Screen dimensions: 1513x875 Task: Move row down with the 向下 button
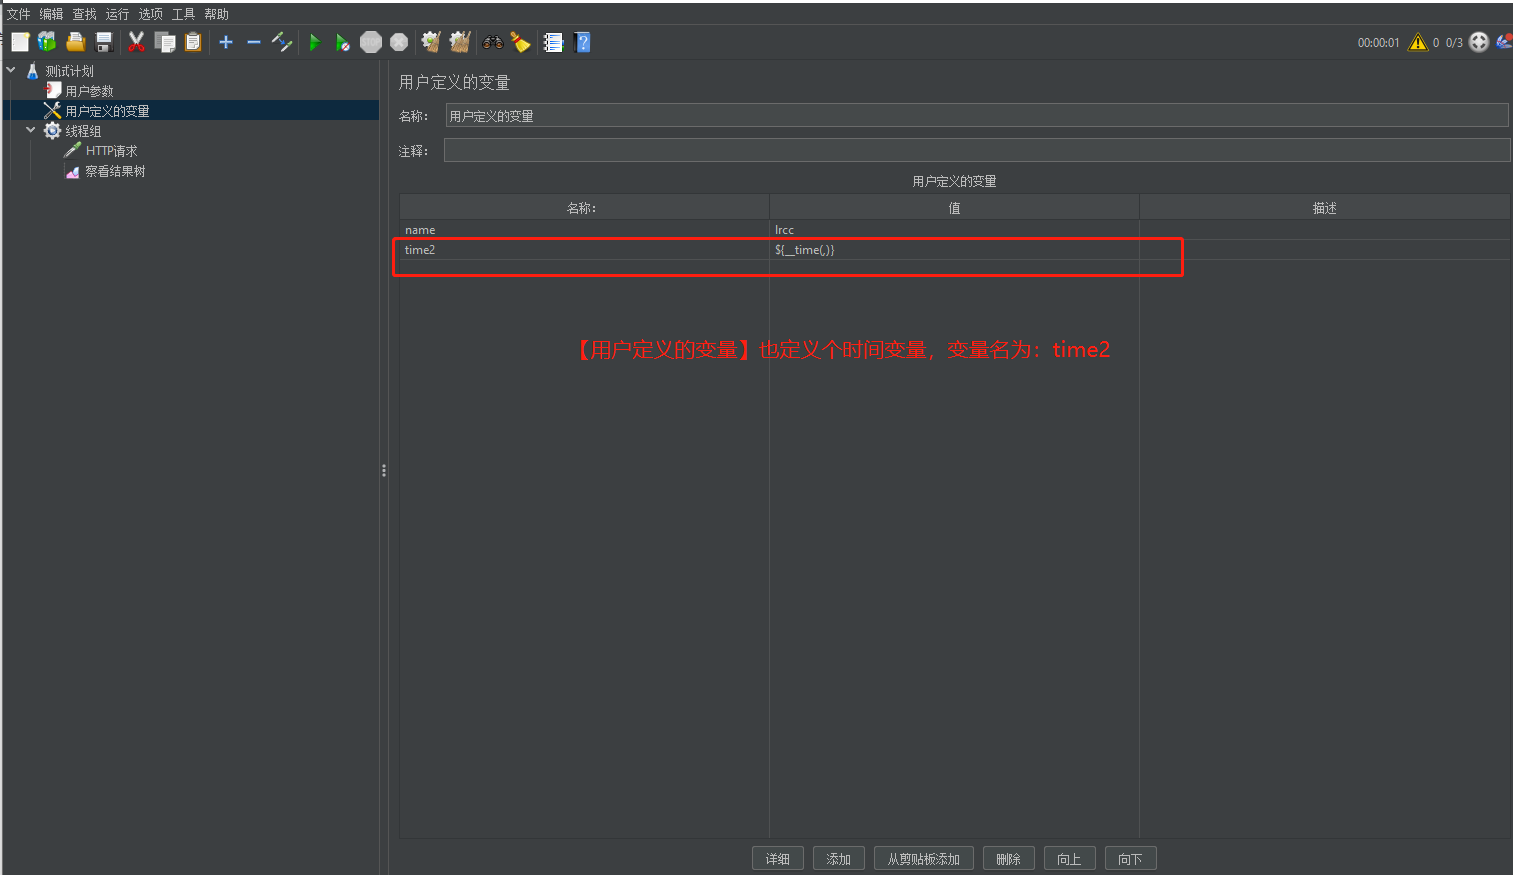click(1131, 859)
